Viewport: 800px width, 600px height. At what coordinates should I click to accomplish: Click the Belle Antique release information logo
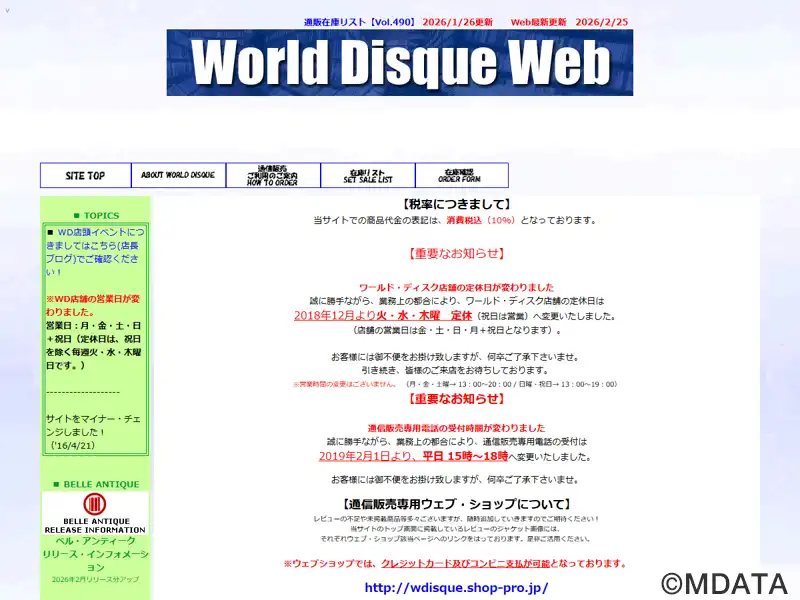pyautogui.click(x=95, y=513)
